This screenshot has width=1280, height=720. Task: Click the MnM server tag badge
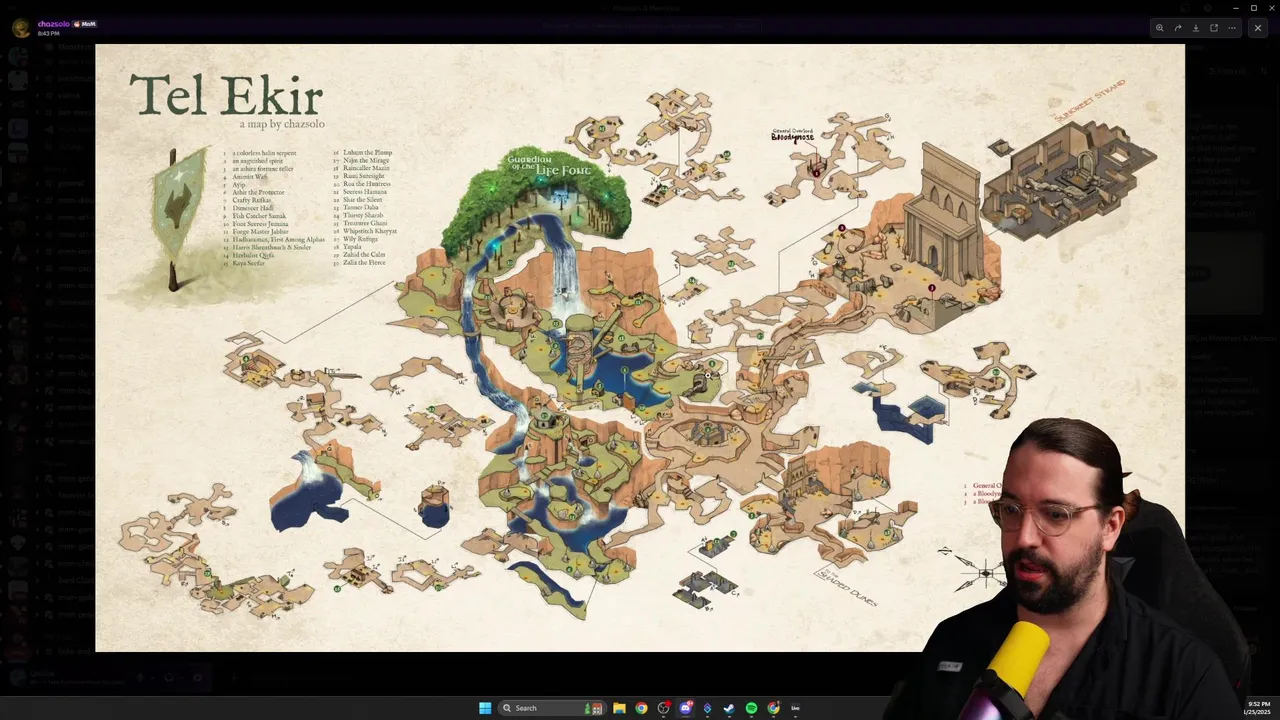tap(85, 23)
